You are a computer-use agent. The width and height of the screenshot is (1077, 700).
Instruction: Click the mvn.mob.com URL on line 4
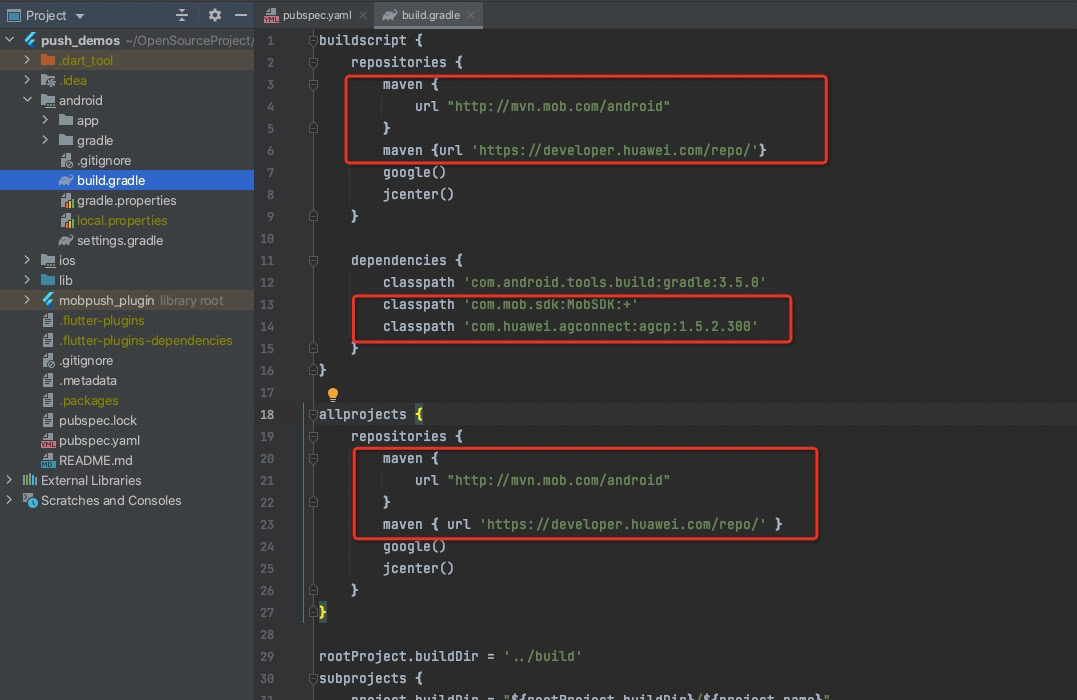coord(558,106)
